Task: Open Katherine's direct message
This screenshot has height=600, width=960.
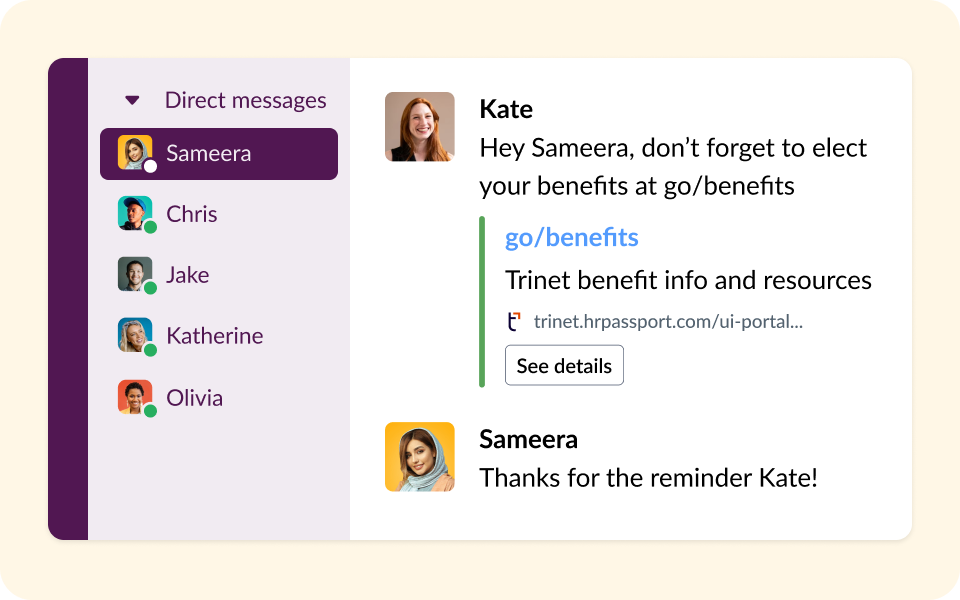Action: point(215,336)
